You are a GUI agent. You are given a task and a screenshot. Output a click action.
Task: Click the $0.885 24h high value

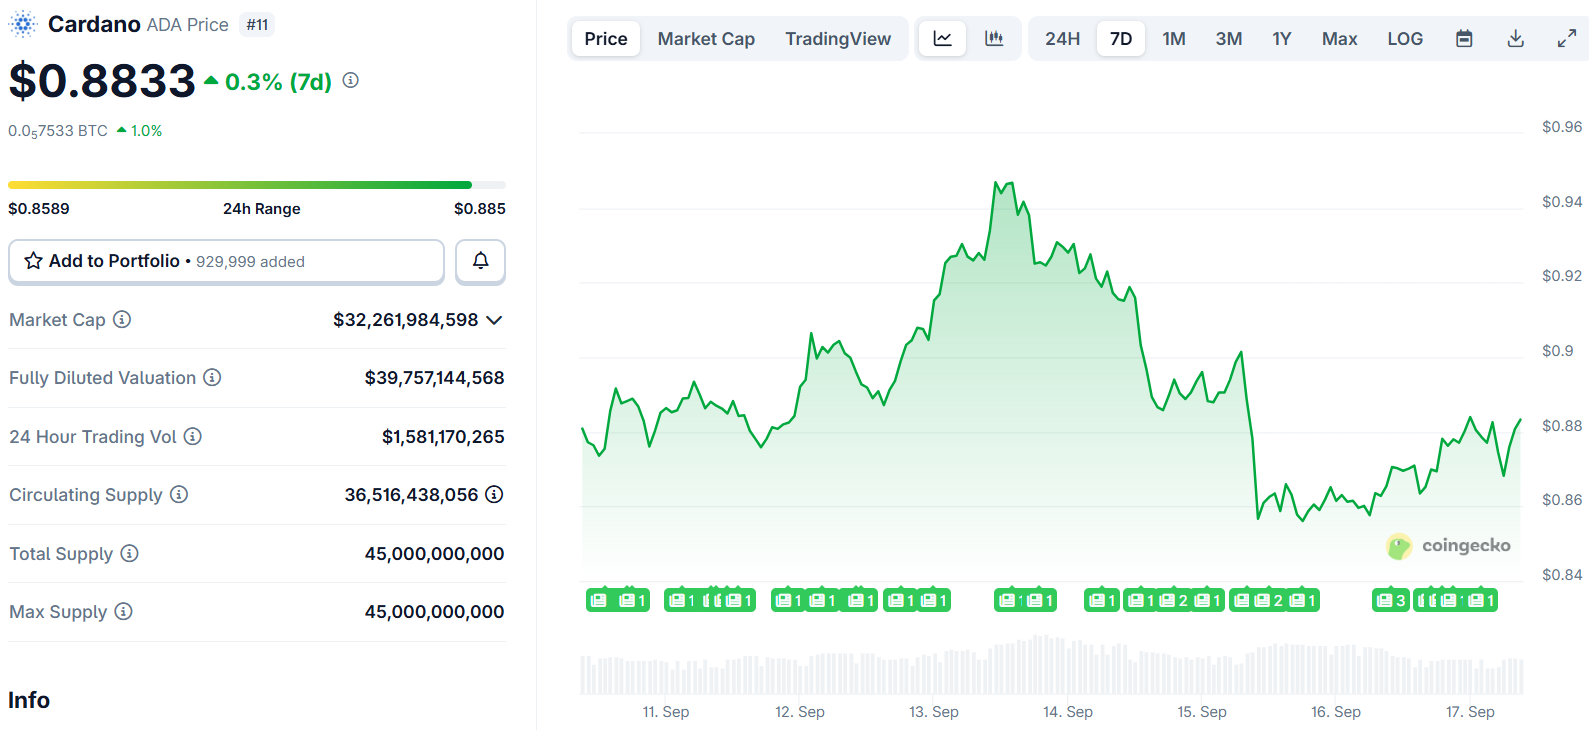point(480,208)
